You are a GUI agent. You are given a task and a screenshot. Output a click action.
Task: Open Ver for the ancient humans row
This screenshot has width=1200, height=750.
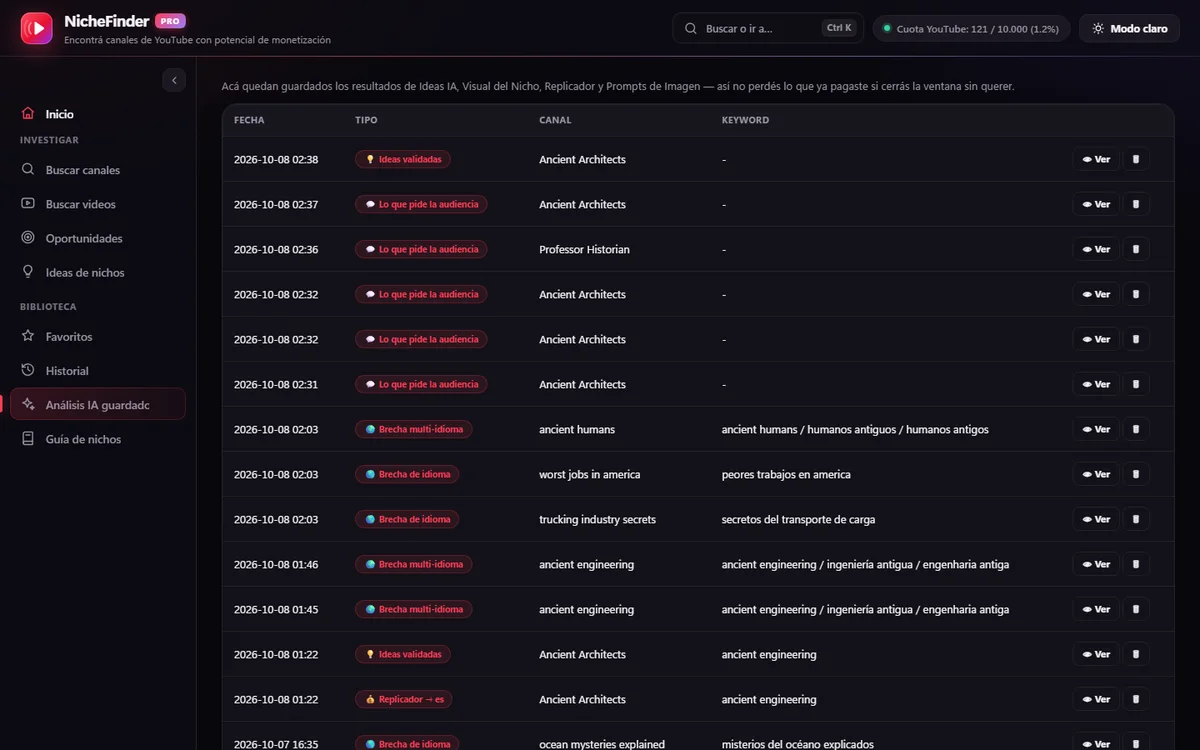coord(1096,429)
